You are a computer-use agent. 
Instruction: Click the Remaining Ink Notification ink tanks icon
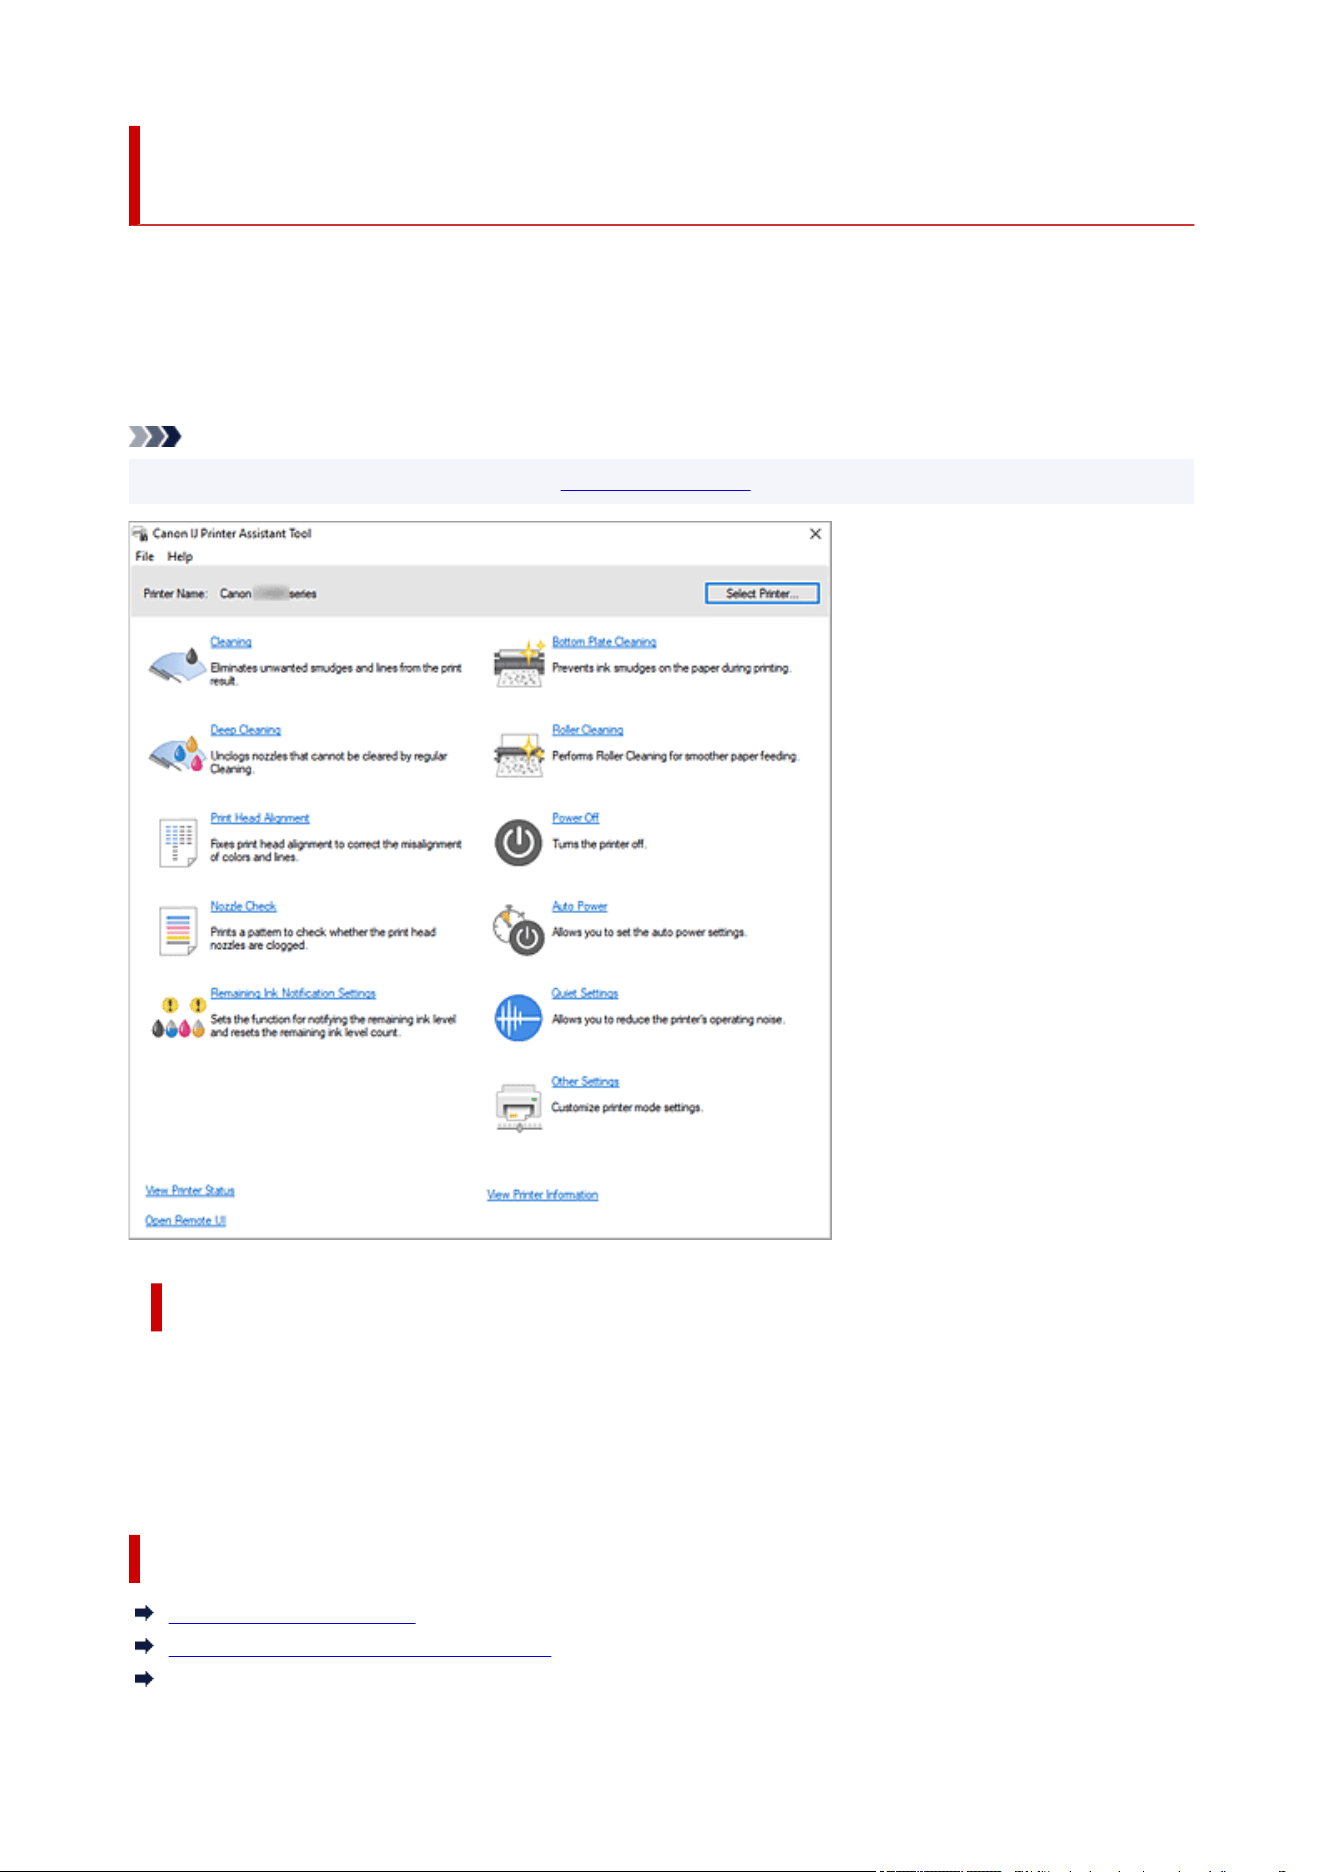click(x=178, y=1017)
